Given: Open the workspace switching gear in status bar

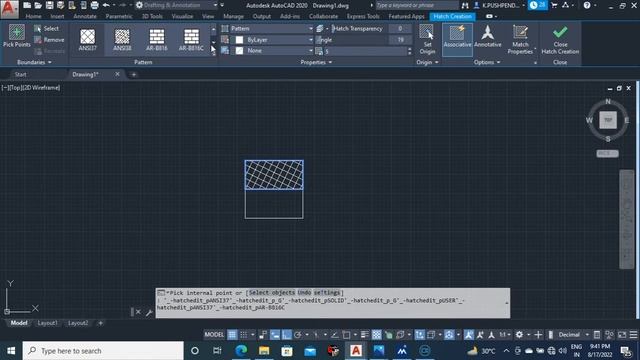Looking at the screenshot, I should [519, 335].
